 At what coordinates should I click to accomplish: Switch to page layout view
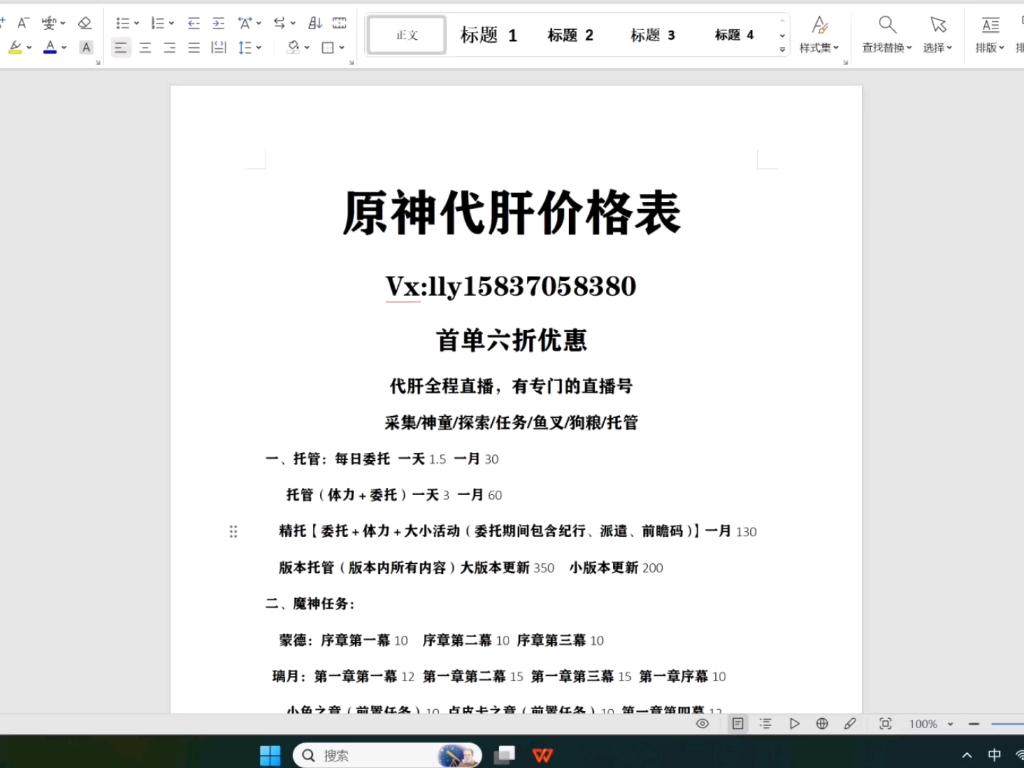tap(737, 724)
